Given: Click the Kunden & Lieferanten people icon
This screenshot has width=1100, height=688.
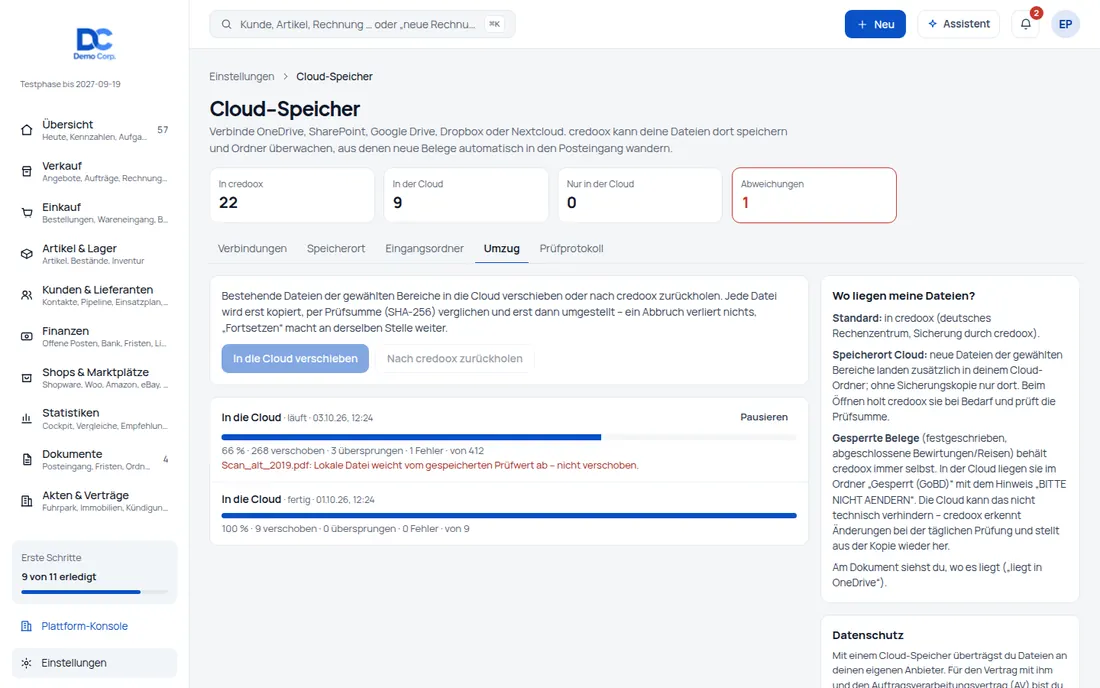Looking at the screenshot, I should pos(27,295).
